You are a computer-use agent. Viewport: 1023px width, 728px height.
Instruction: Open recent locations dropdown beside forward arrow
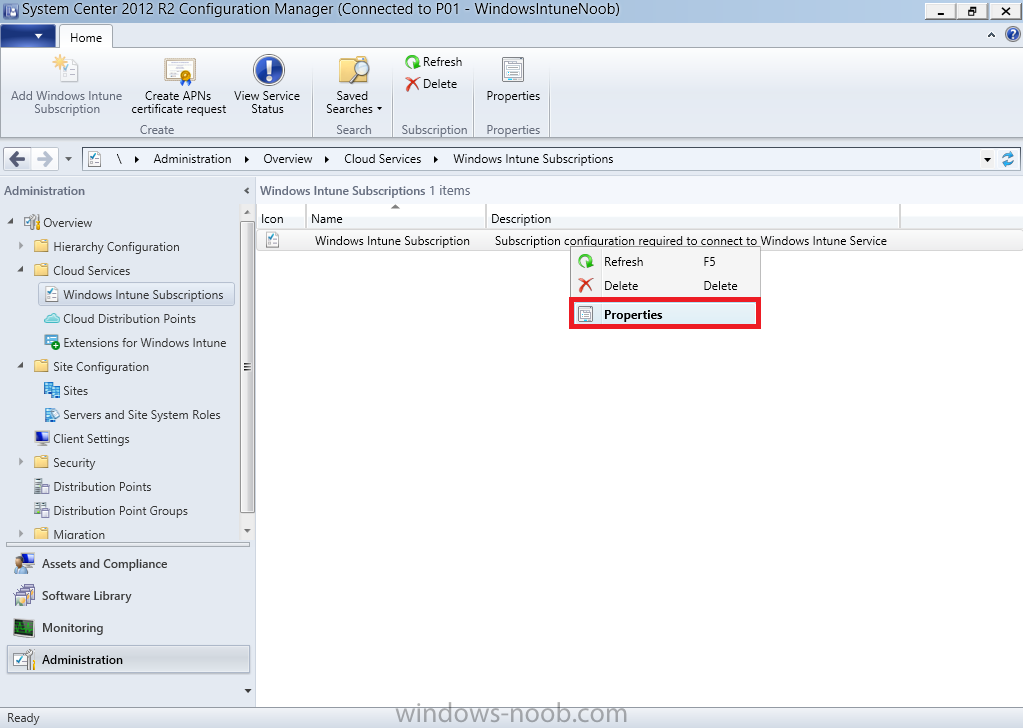[68, 159]
